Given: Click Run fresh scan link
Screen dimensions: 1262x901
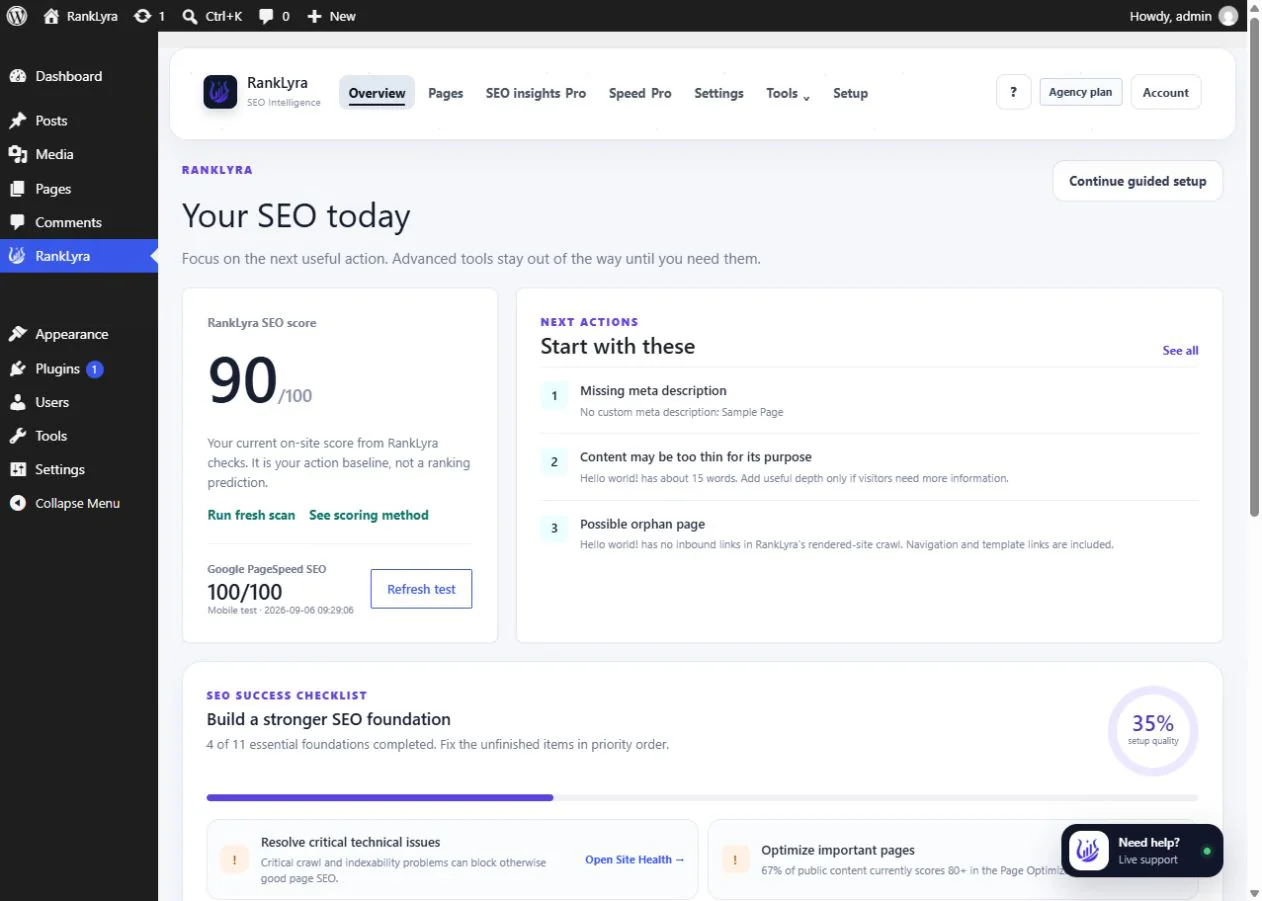Looking at the screenshot, I should coord(251,515).
